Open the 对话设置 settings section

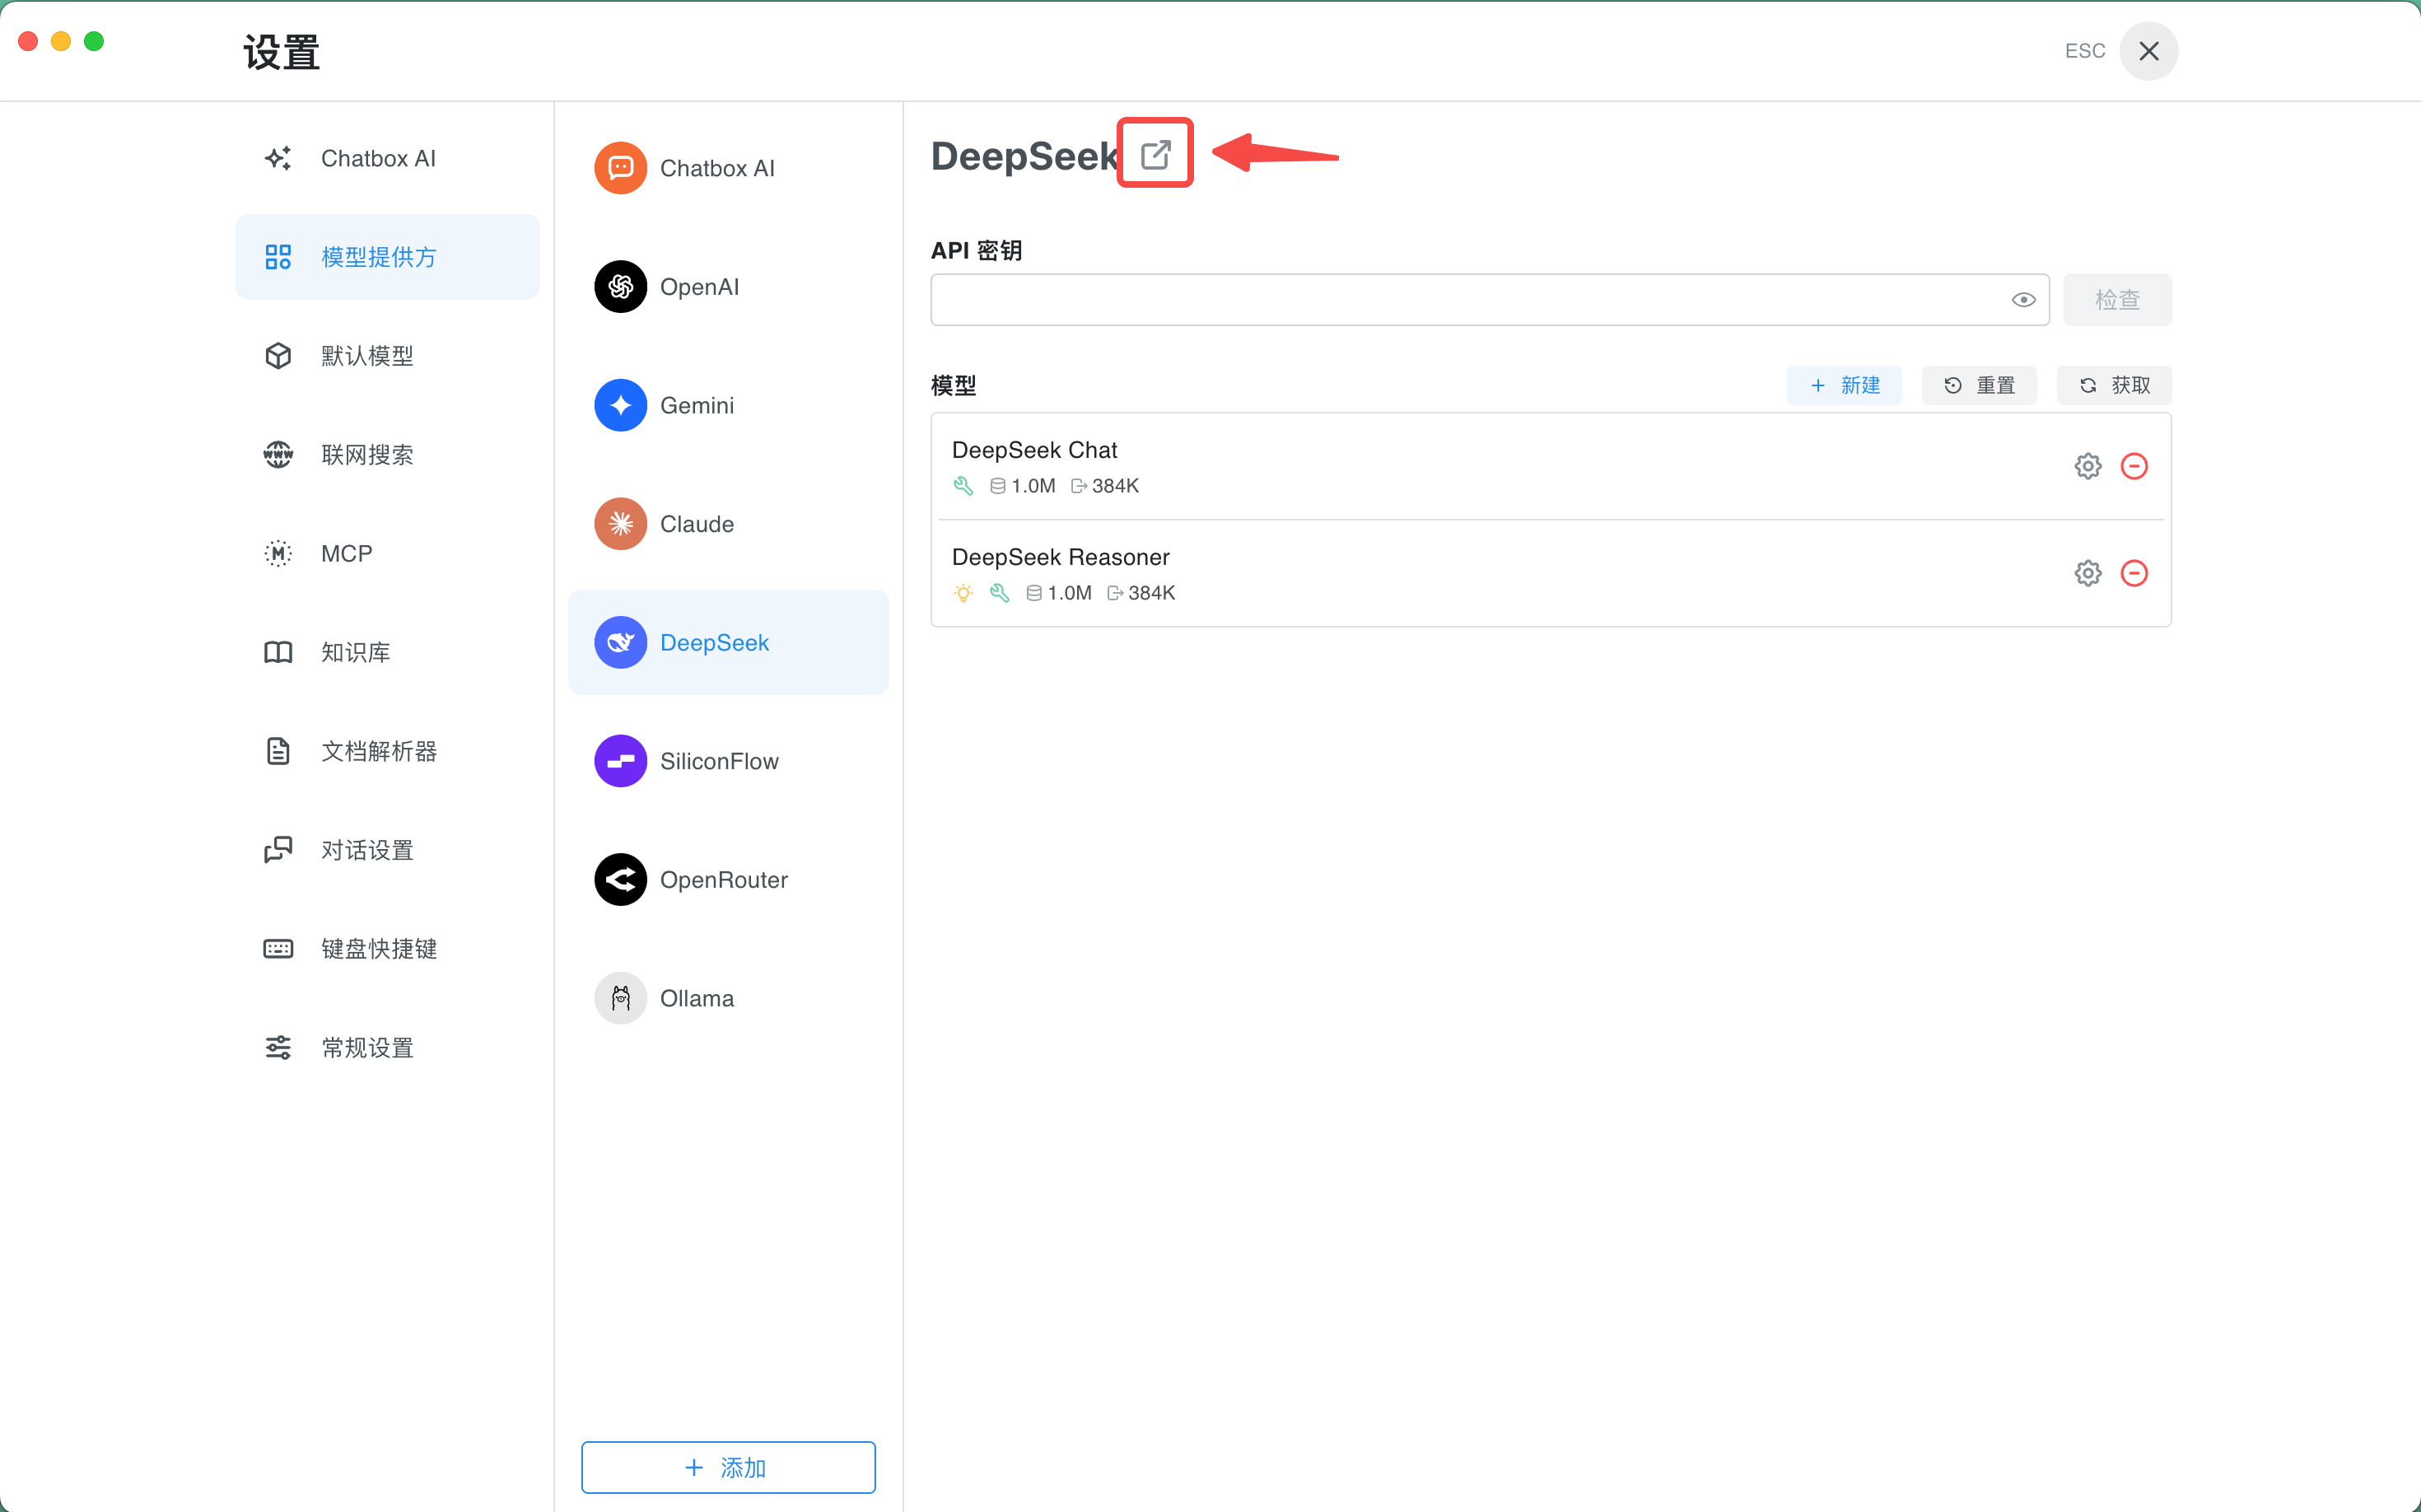(x=388, y=850)
